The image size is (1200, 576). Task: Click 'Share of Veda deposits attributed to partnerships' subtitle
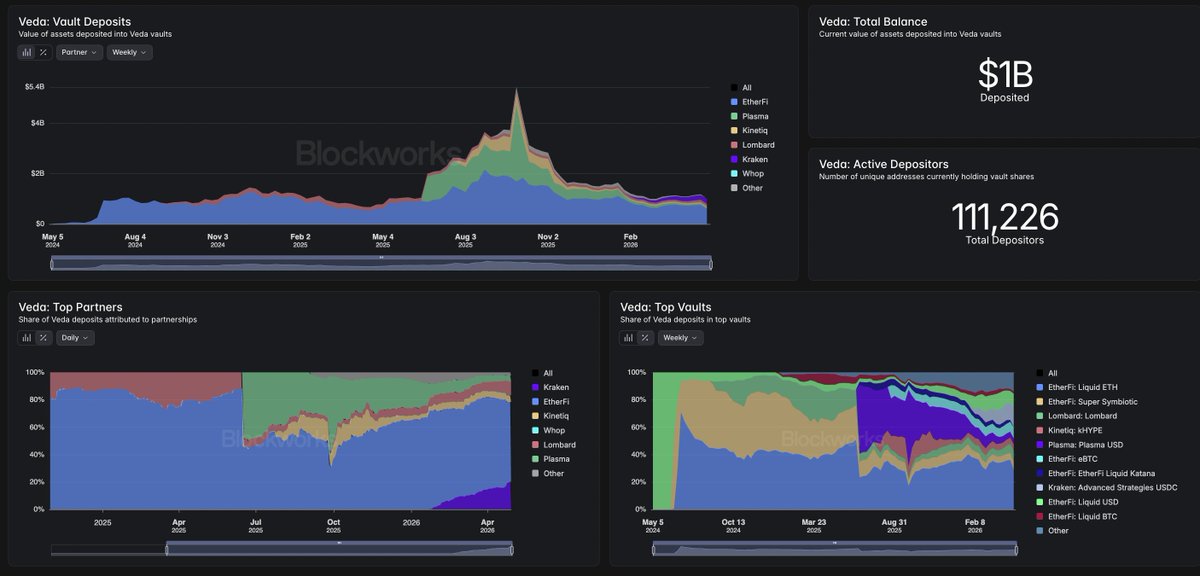(108, 320)
